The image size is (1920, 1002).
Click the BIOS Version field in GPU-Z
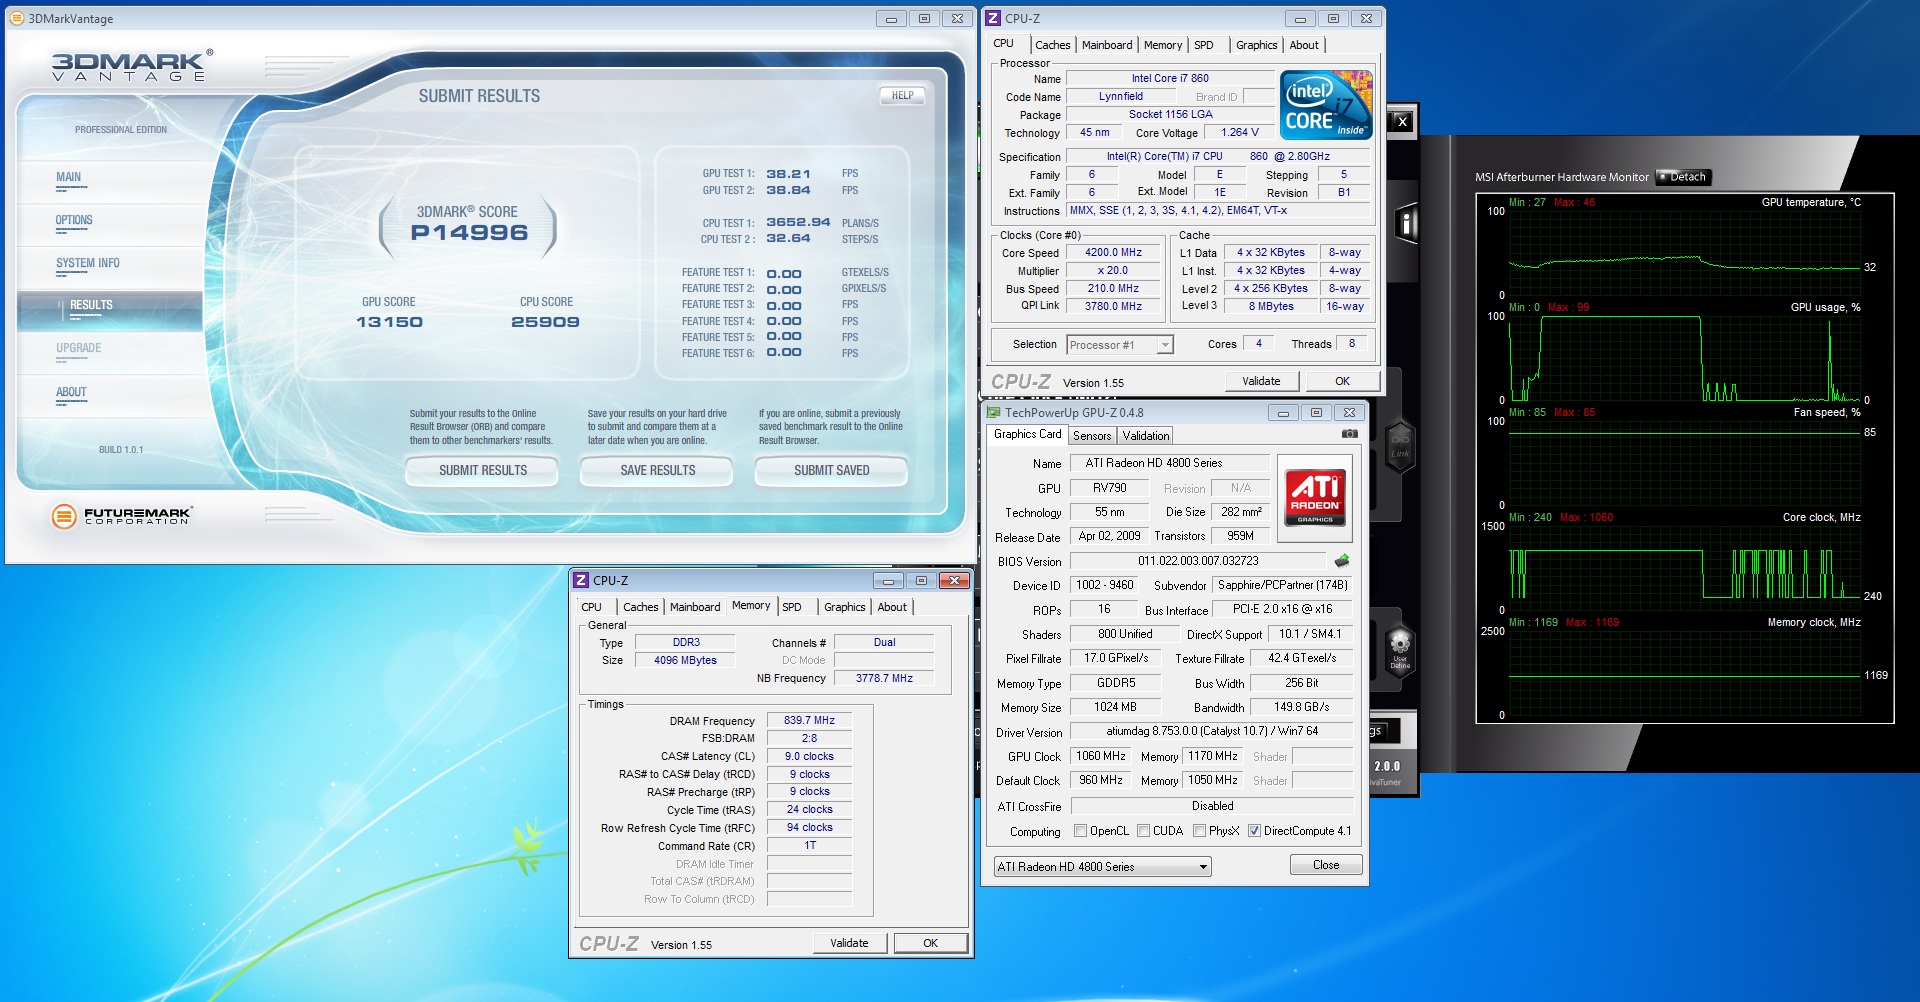click(x=1198, y=561)
